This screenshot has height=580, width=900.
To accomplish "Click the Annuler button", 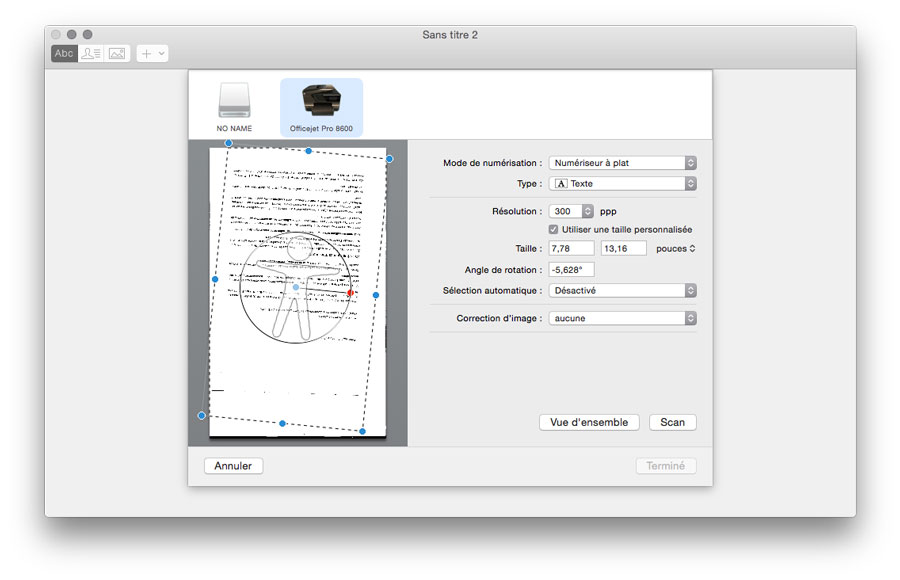I will (233, 466).
